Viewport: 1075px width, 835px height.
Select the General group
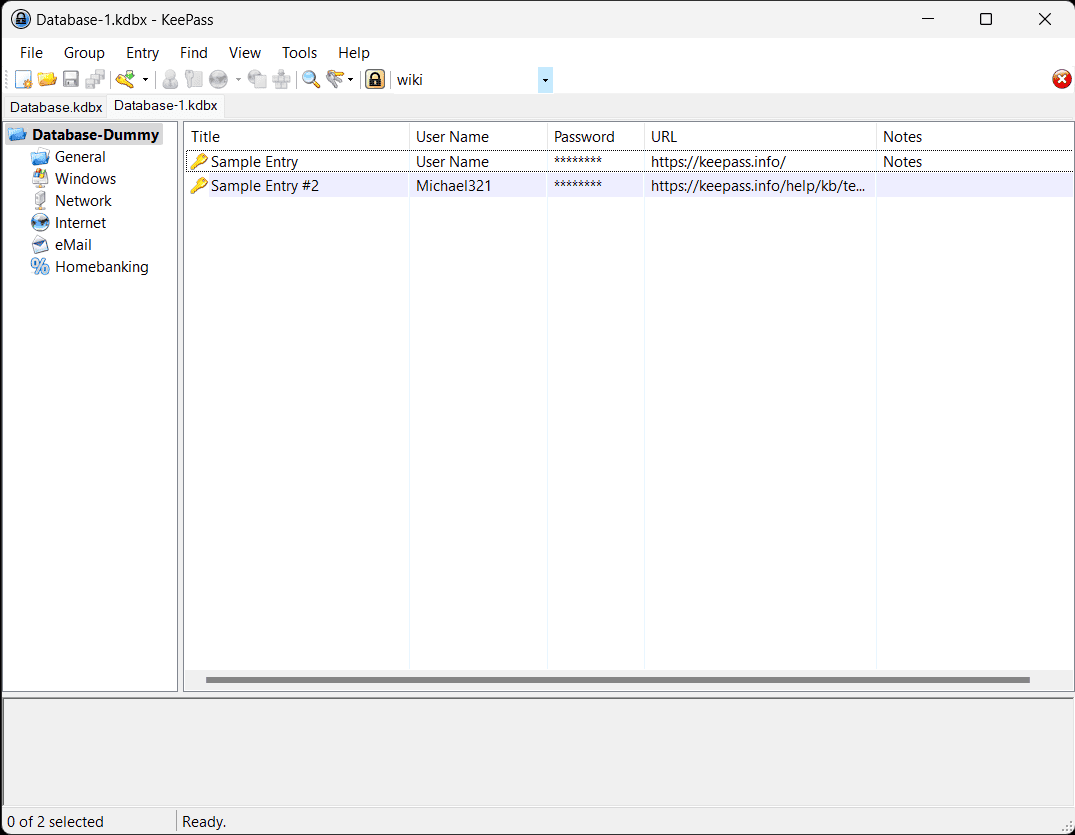80,157
